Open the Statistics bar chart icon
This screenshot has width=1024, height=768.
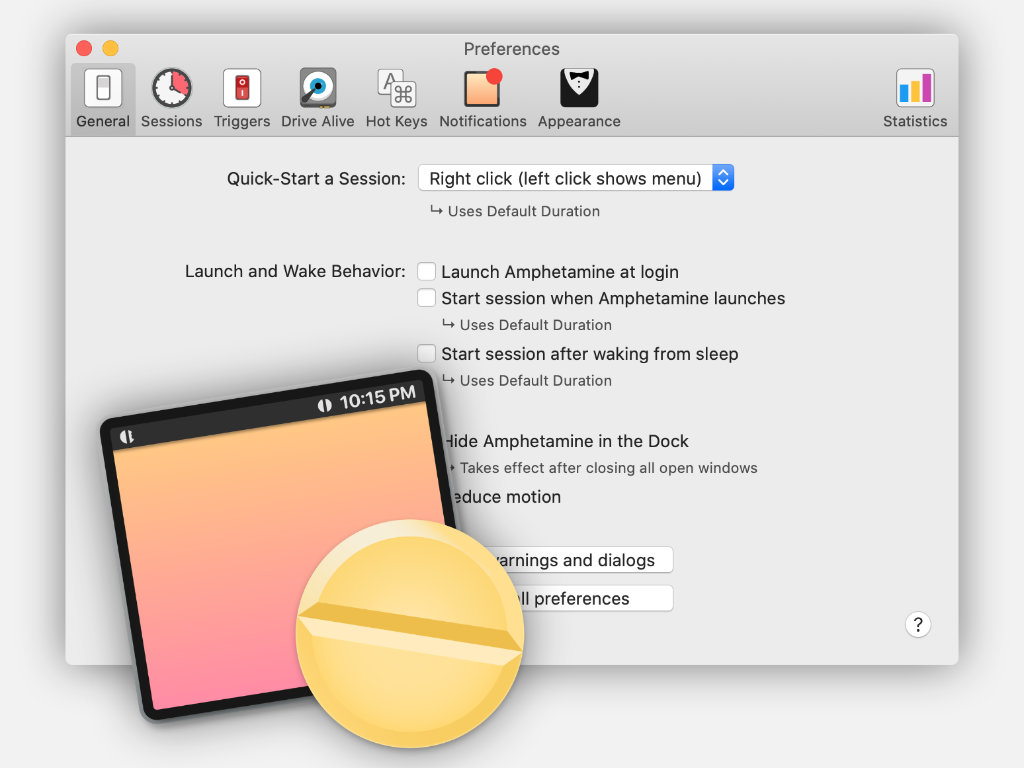pos(914,89)
